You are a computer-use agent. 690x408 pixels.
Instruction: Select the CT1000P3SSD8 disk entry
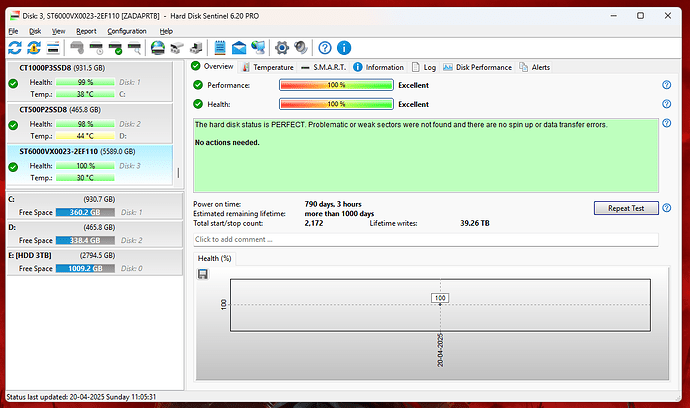click(90, 81)
